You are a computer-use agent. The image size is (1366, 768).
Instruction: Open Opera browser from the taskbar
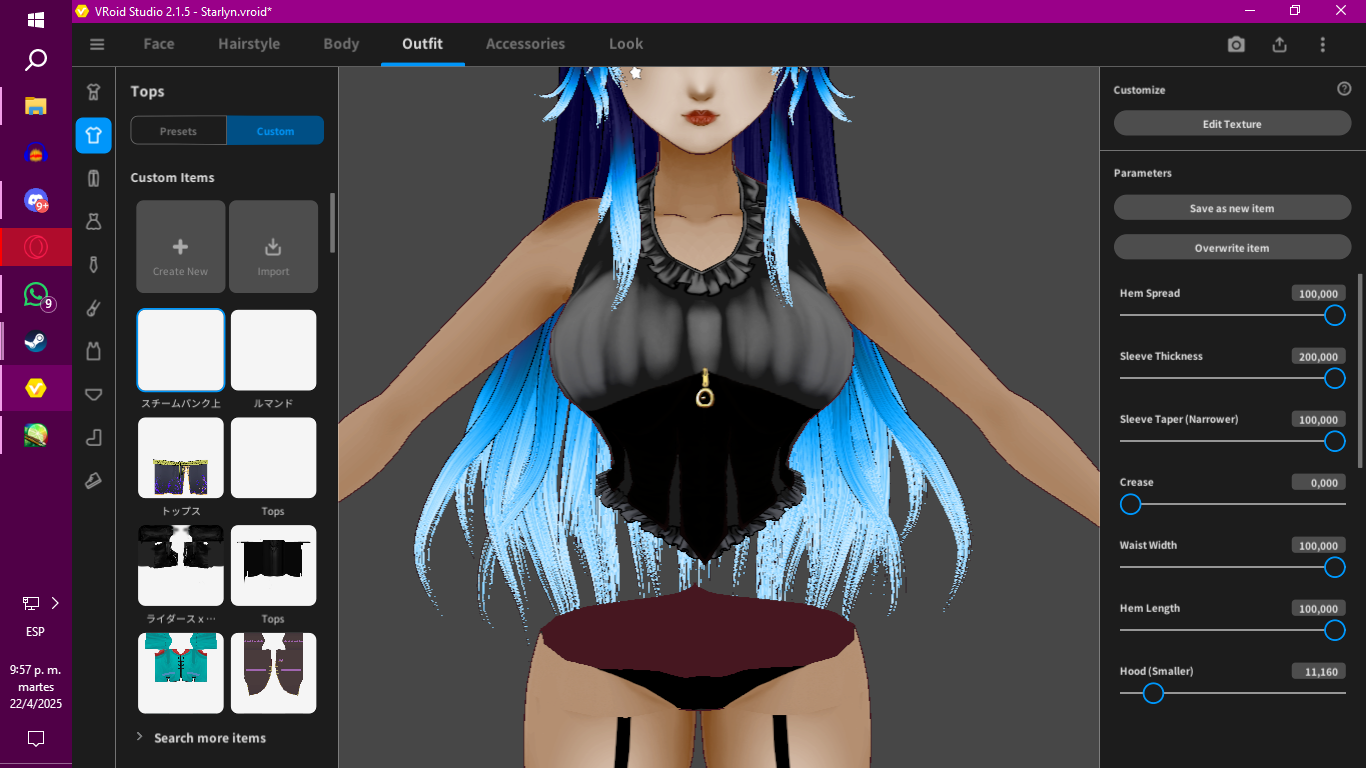[x=36, y=247]
